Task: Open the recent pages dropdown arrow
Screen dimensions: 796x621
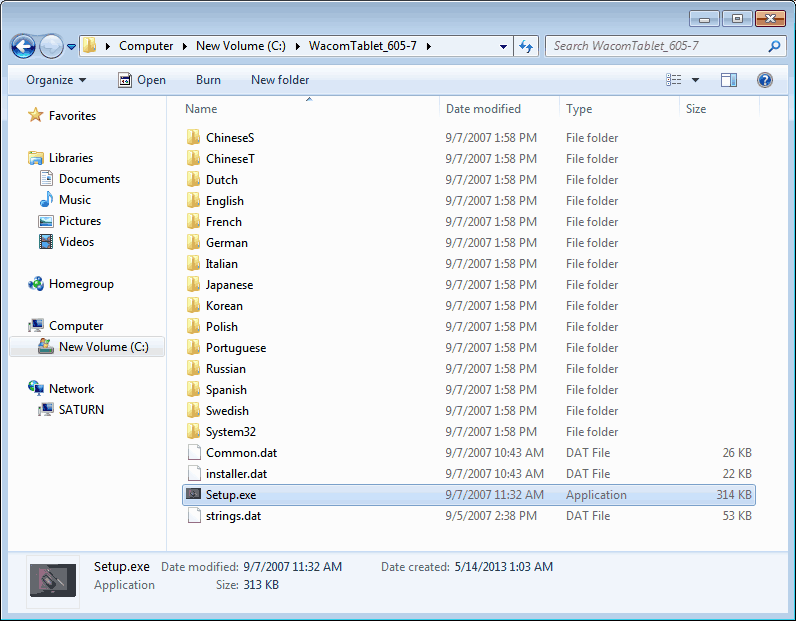Action: 72,47
